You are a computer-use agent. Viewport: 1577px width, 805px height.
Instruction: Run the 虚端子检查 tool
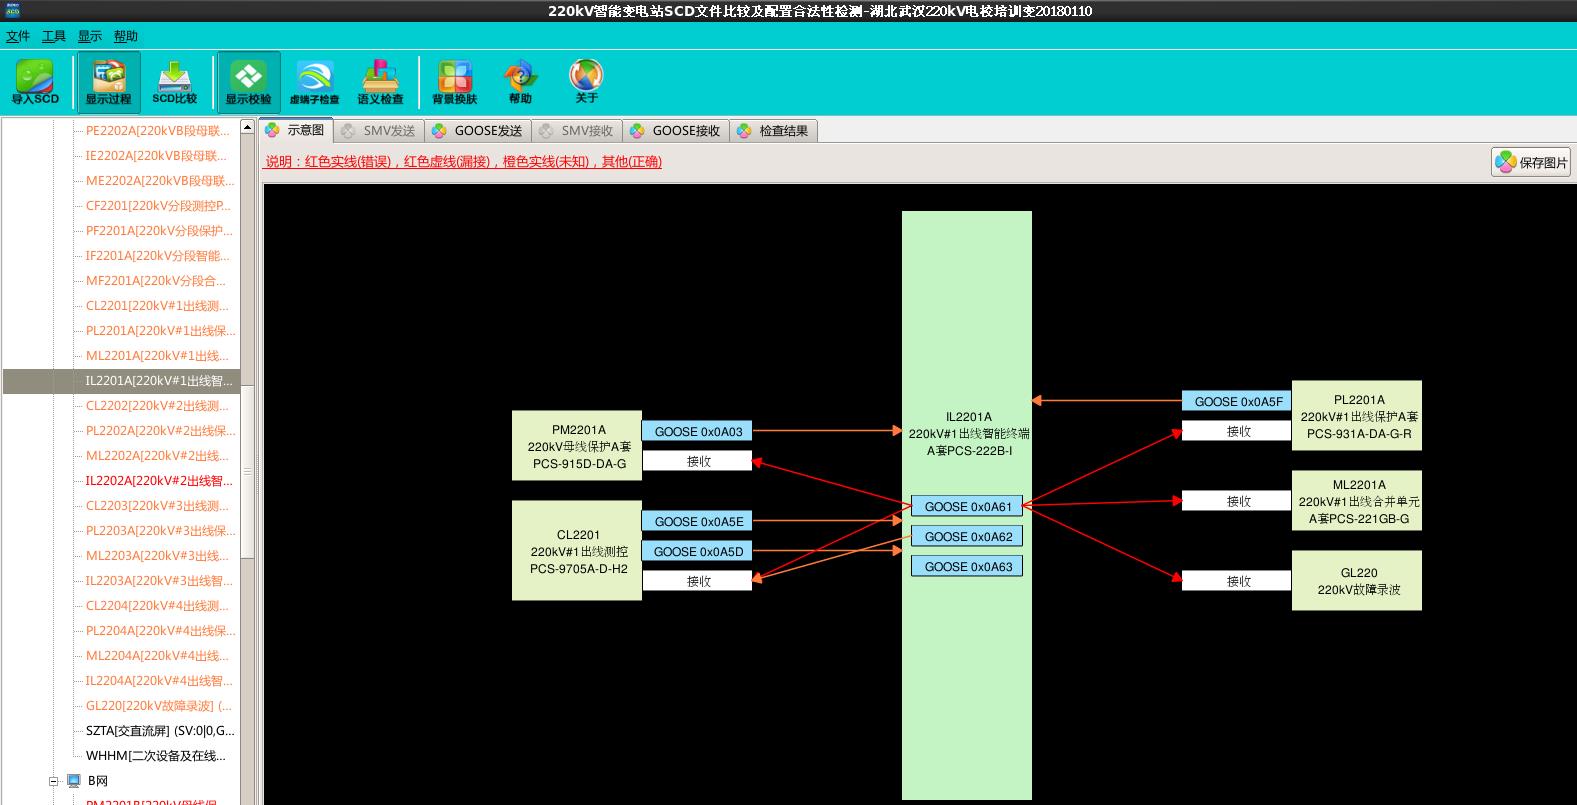click(314, 82)
